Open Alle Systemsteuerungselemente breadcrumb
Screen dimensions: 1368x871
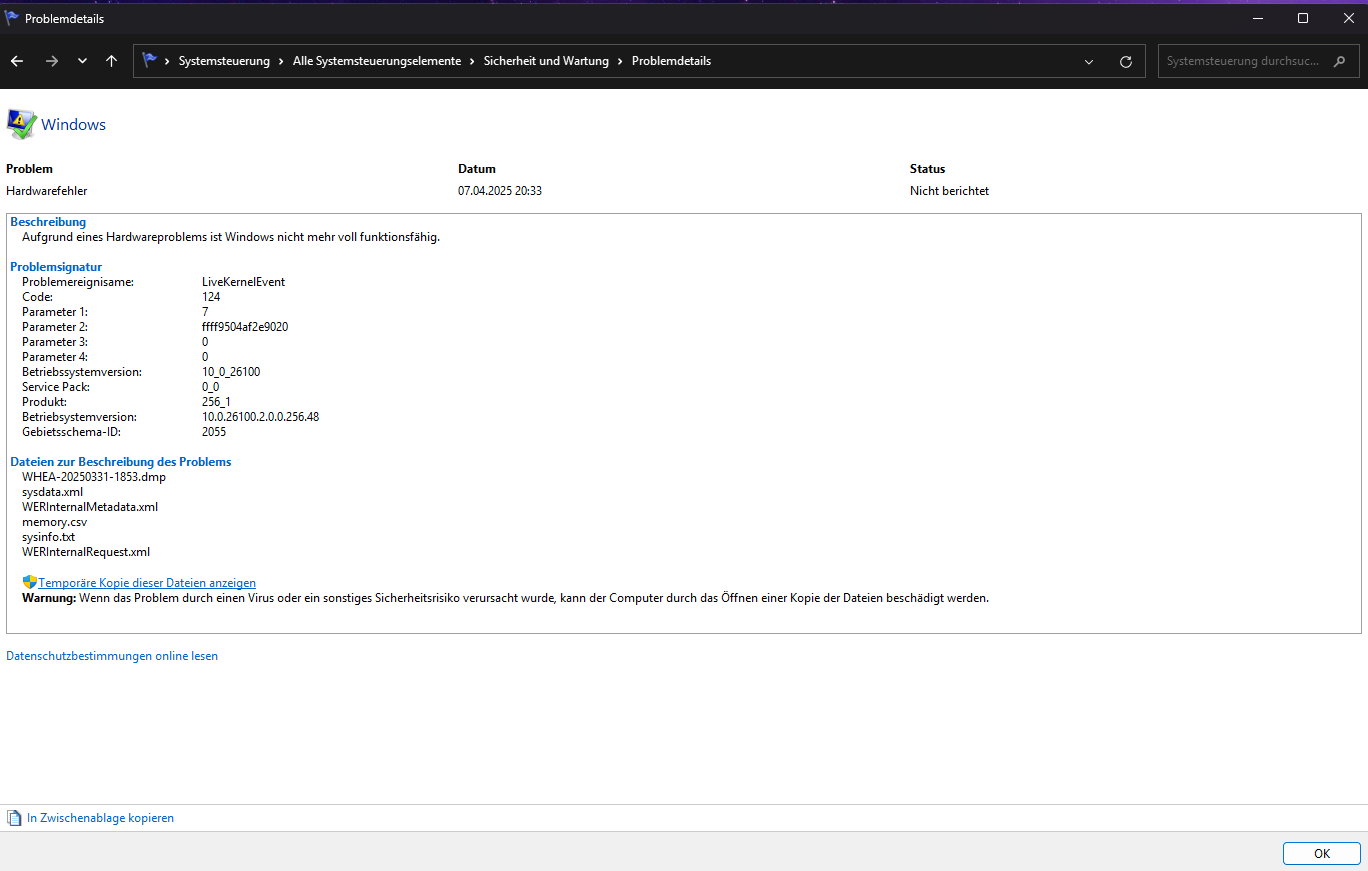[x=377, y=61]
